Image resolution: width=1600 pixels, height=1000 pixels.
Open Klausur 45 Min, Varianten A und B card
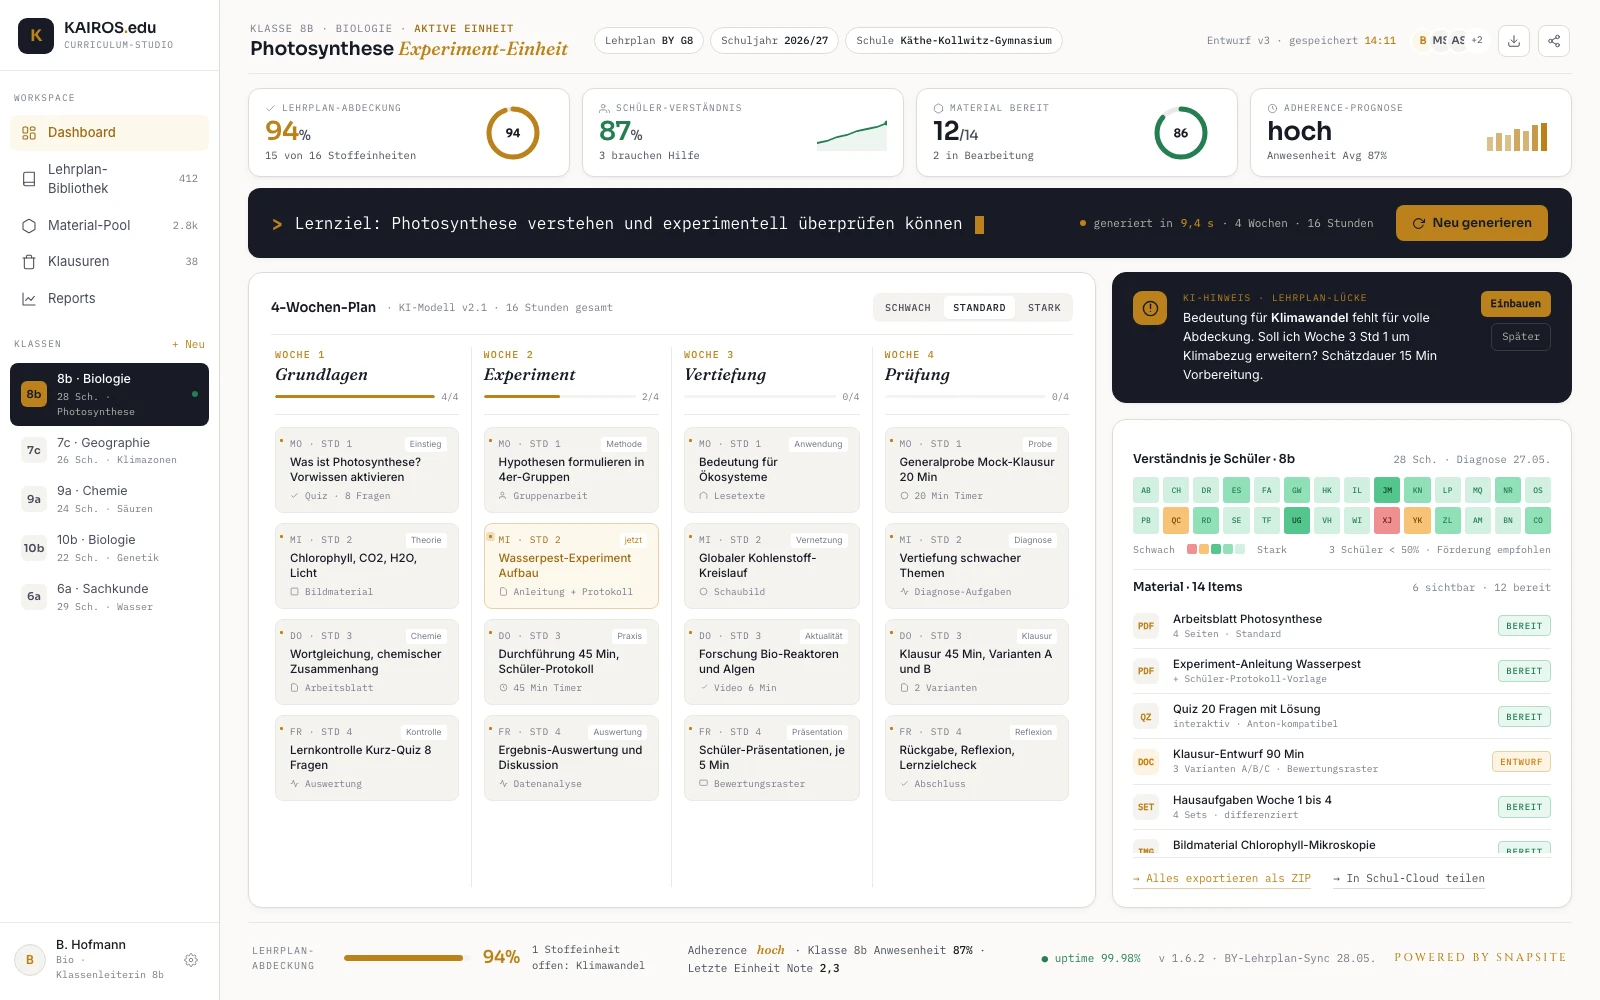click(x=977, y=662)
